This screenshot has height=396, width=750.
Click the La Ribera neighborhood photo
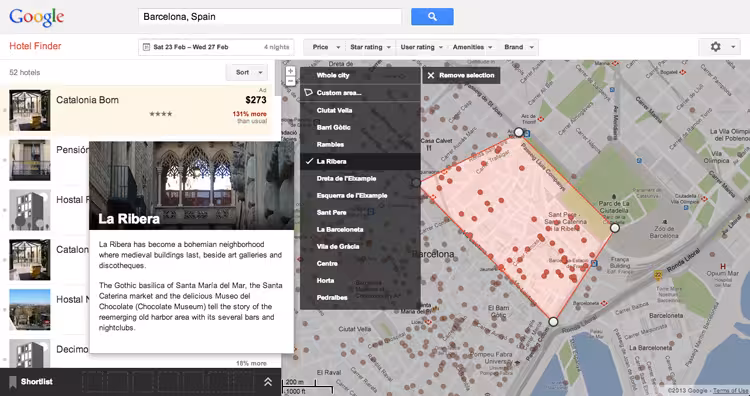pos(191,186)
